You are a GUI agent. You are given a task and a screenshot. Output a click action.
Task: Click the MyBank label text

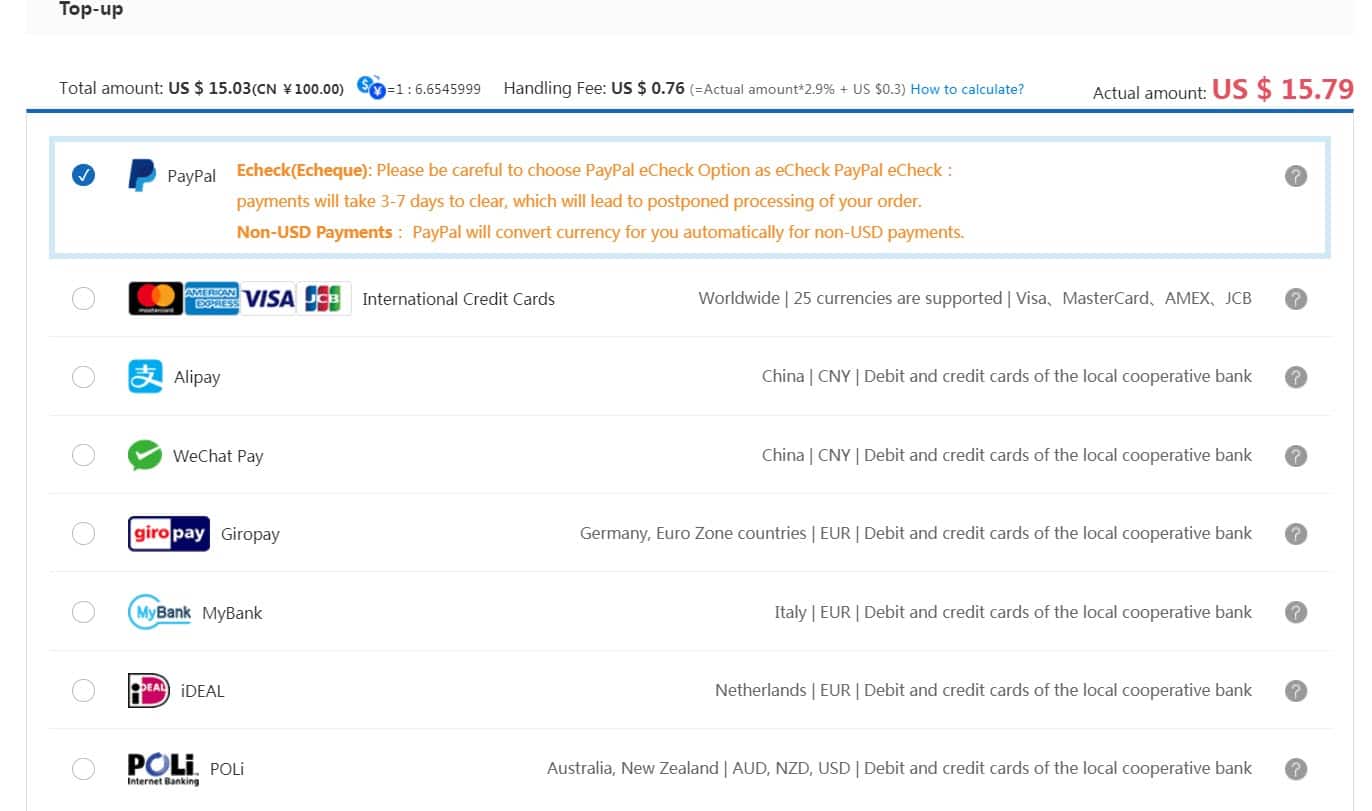232,613
